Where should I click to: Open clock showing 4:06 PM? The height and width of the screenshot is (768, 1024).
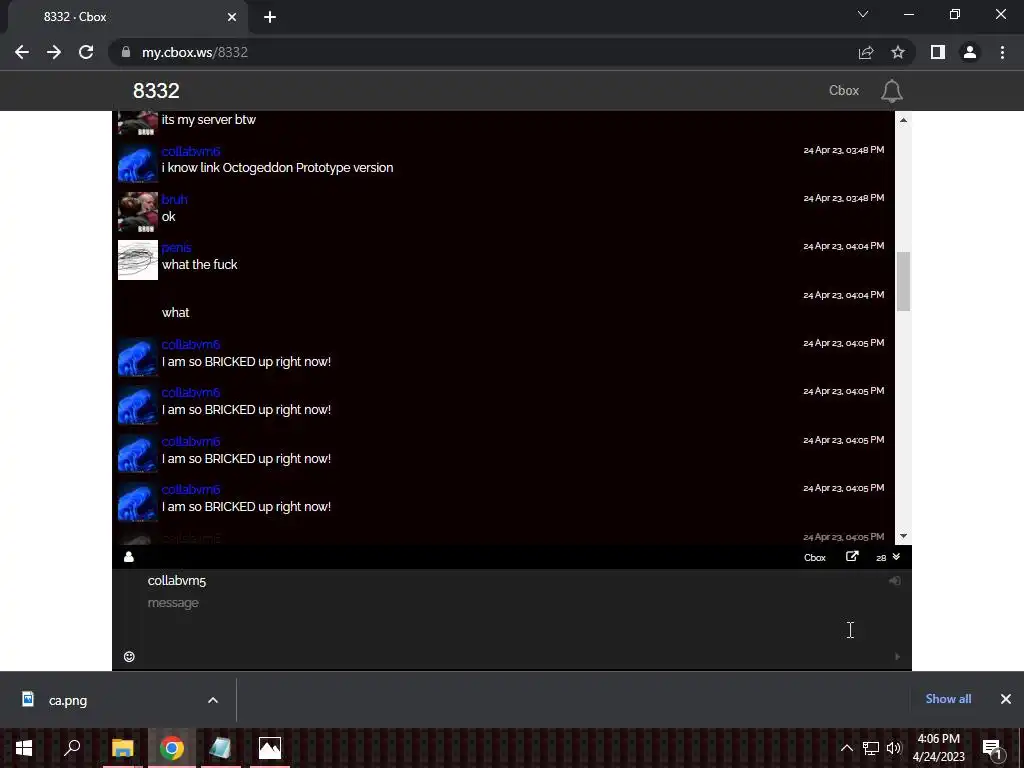point(938,748)
